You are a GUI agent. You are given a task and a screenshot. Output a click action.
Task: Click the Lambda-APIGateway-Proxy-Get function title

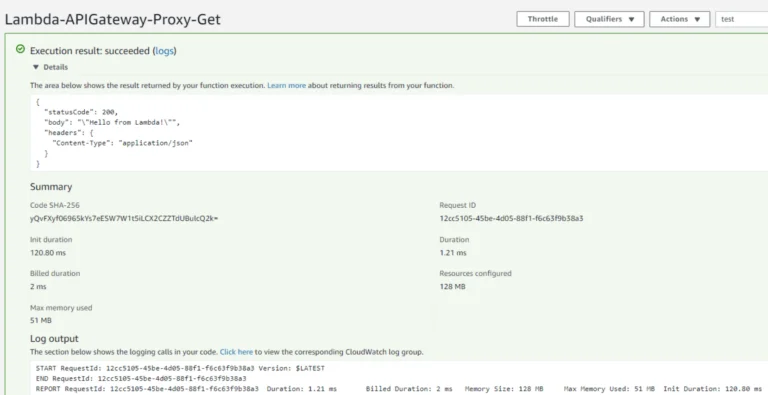point(113,19)
